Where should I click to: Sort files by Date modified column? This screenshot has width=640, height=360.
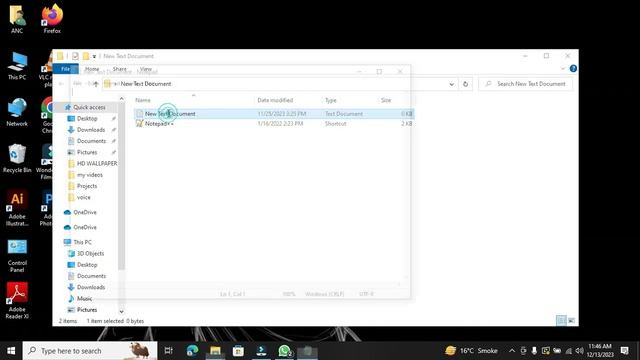coord(275,100)
